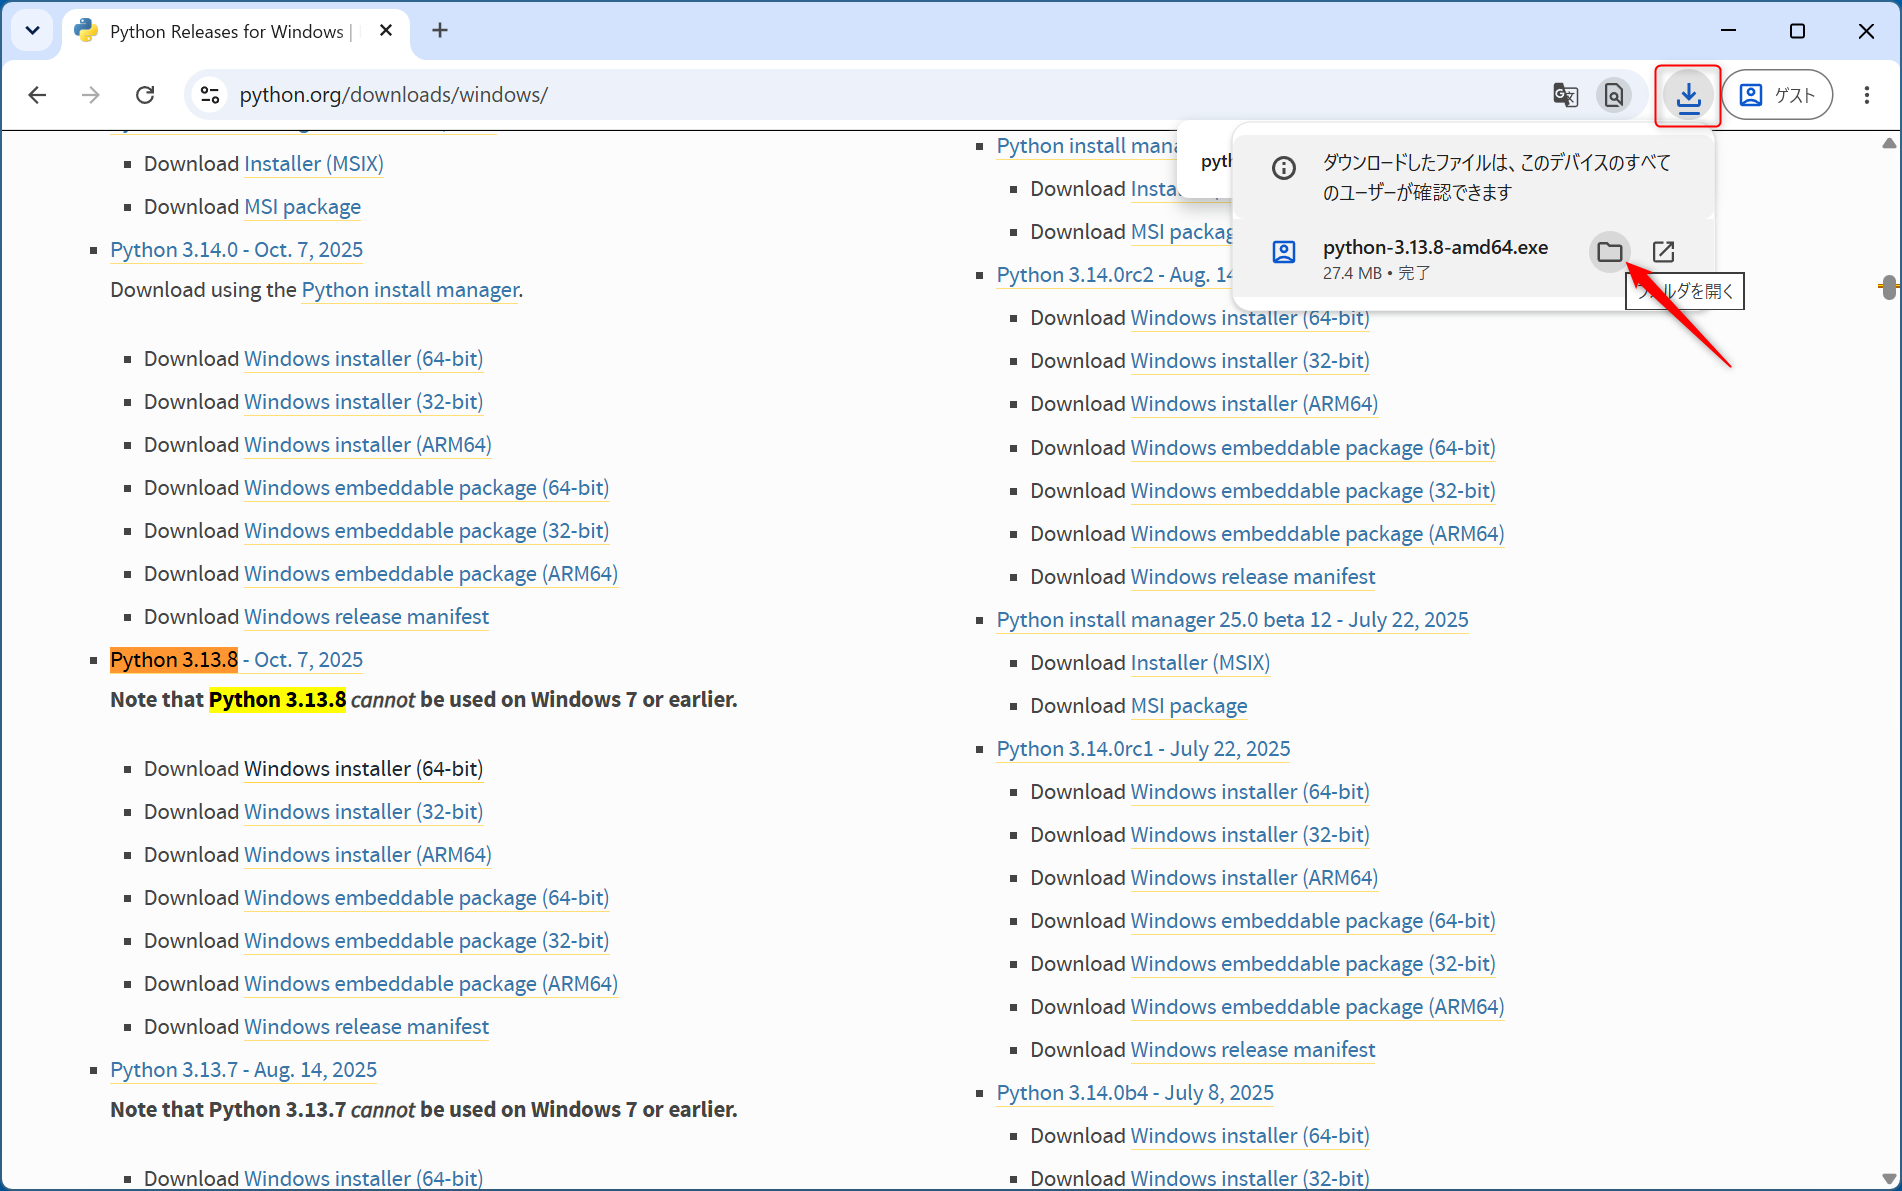Open the ゲスト guest profile button
This screenshot has height=1191, width=1902.
[1778, 95]
